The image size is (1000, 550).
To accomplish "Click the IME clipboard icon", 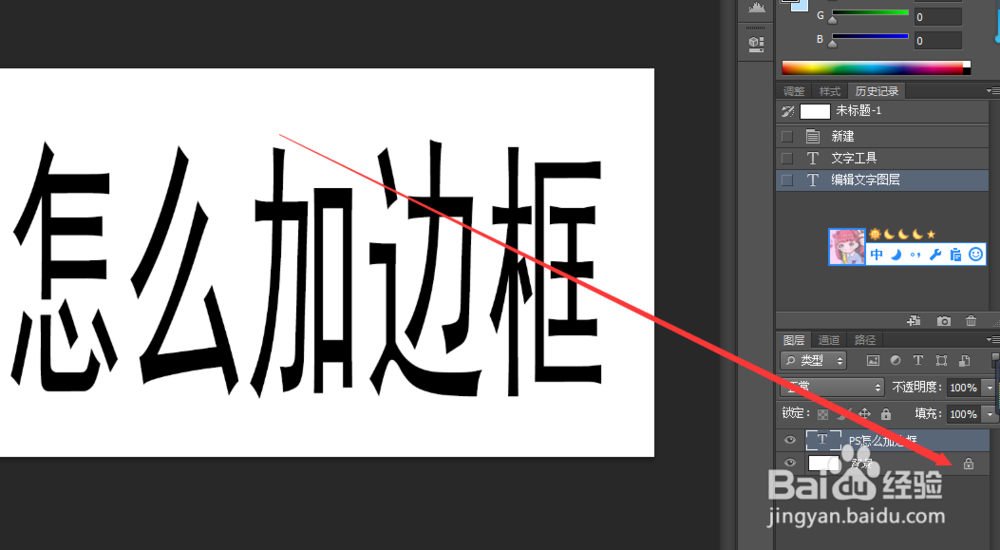I will (x=955, y=255).
